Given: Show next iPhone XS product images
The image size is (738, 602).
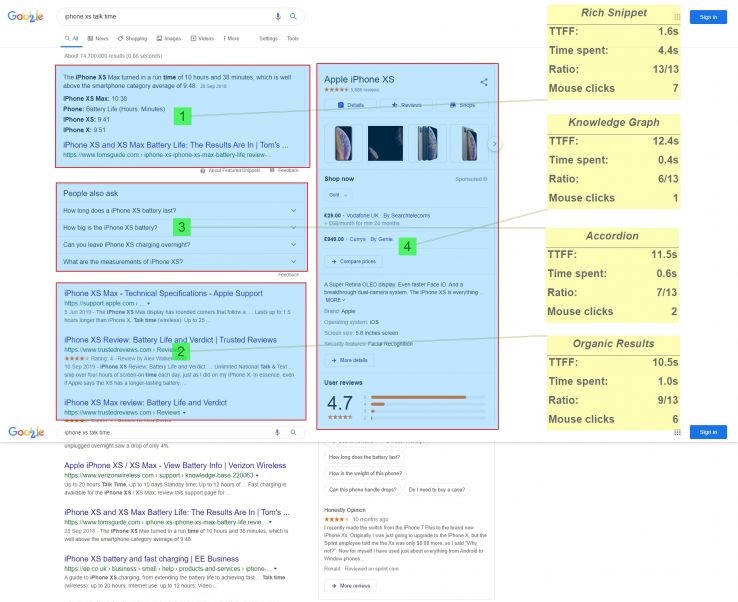Looking at the screenshot, I should [x=494, y=144].
